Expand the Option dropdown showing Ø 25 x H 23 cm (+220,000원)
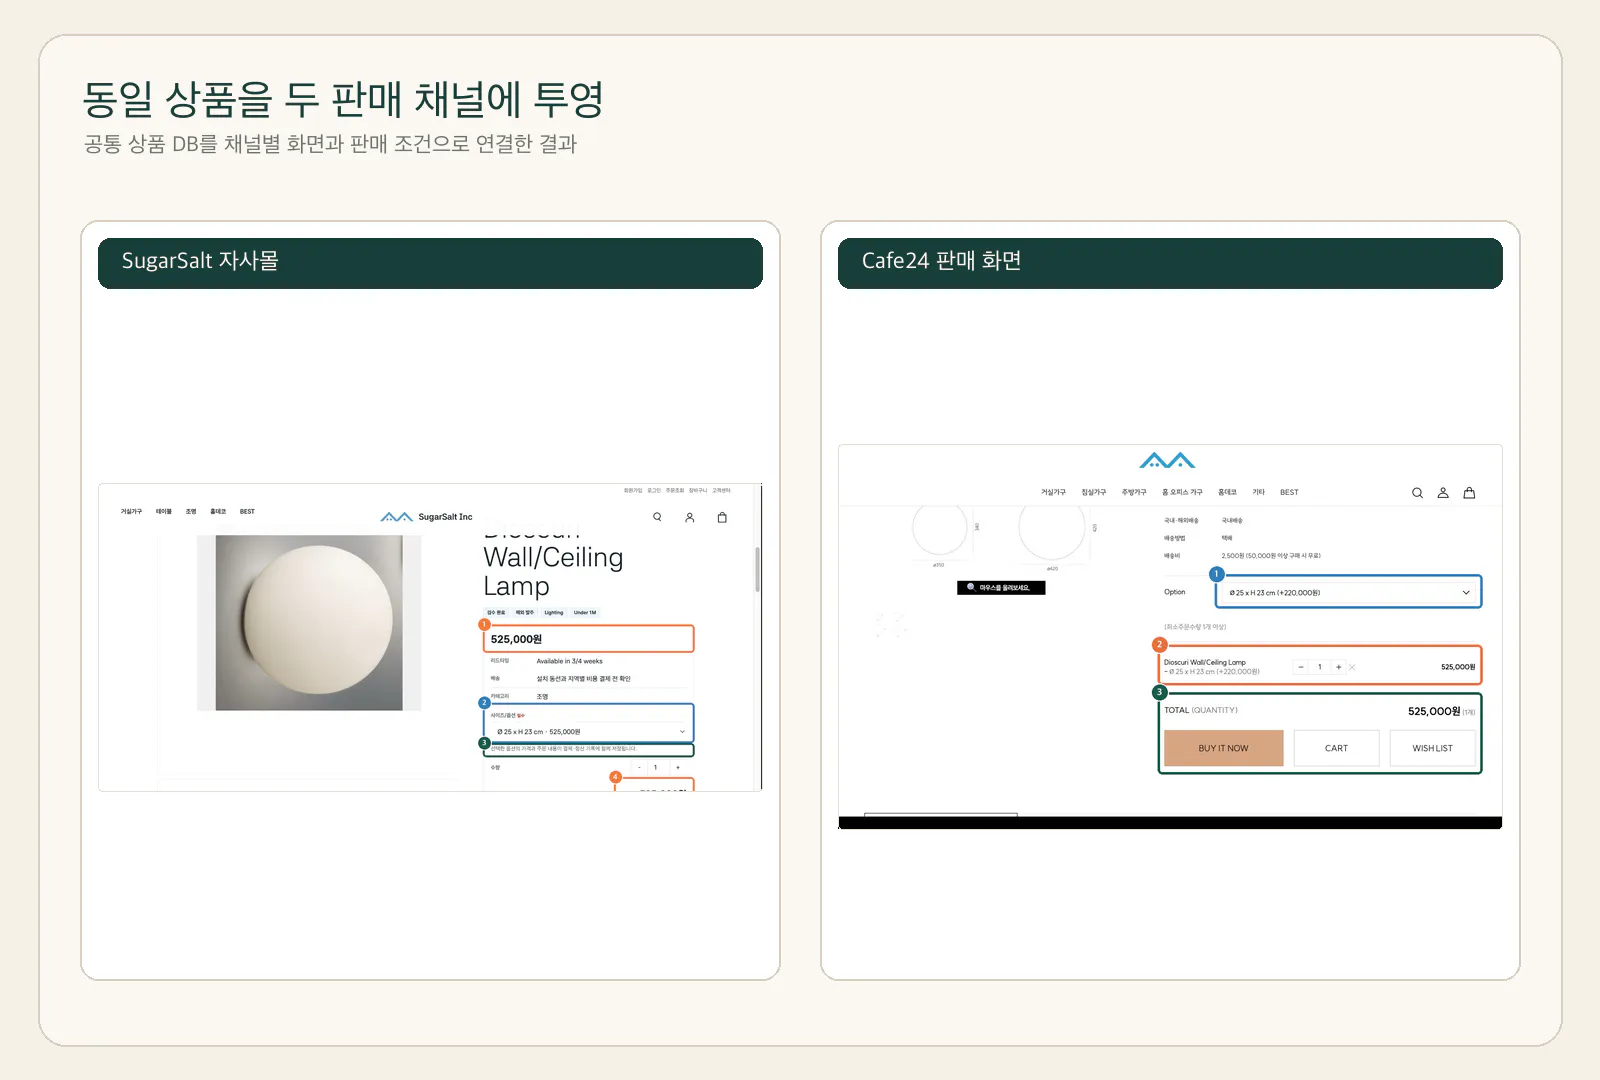This screenshot has height=1080, width=1600. tap(1349, 592)
